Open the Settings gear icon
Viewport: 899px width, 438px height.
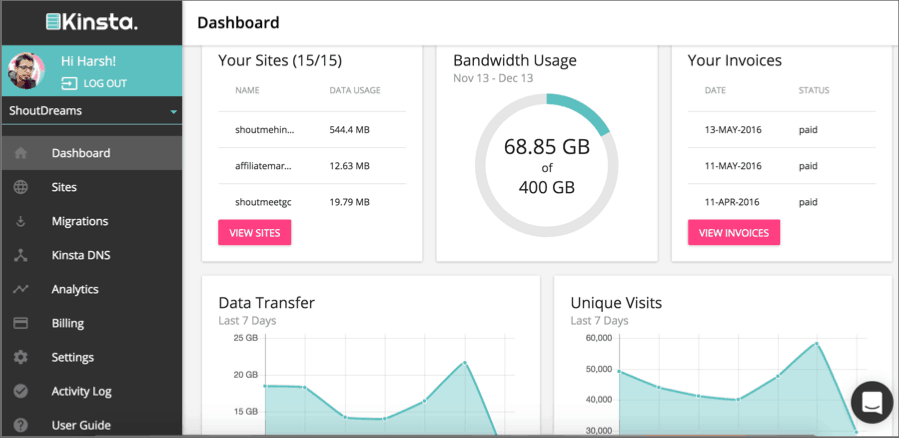(x=21, y=357)
